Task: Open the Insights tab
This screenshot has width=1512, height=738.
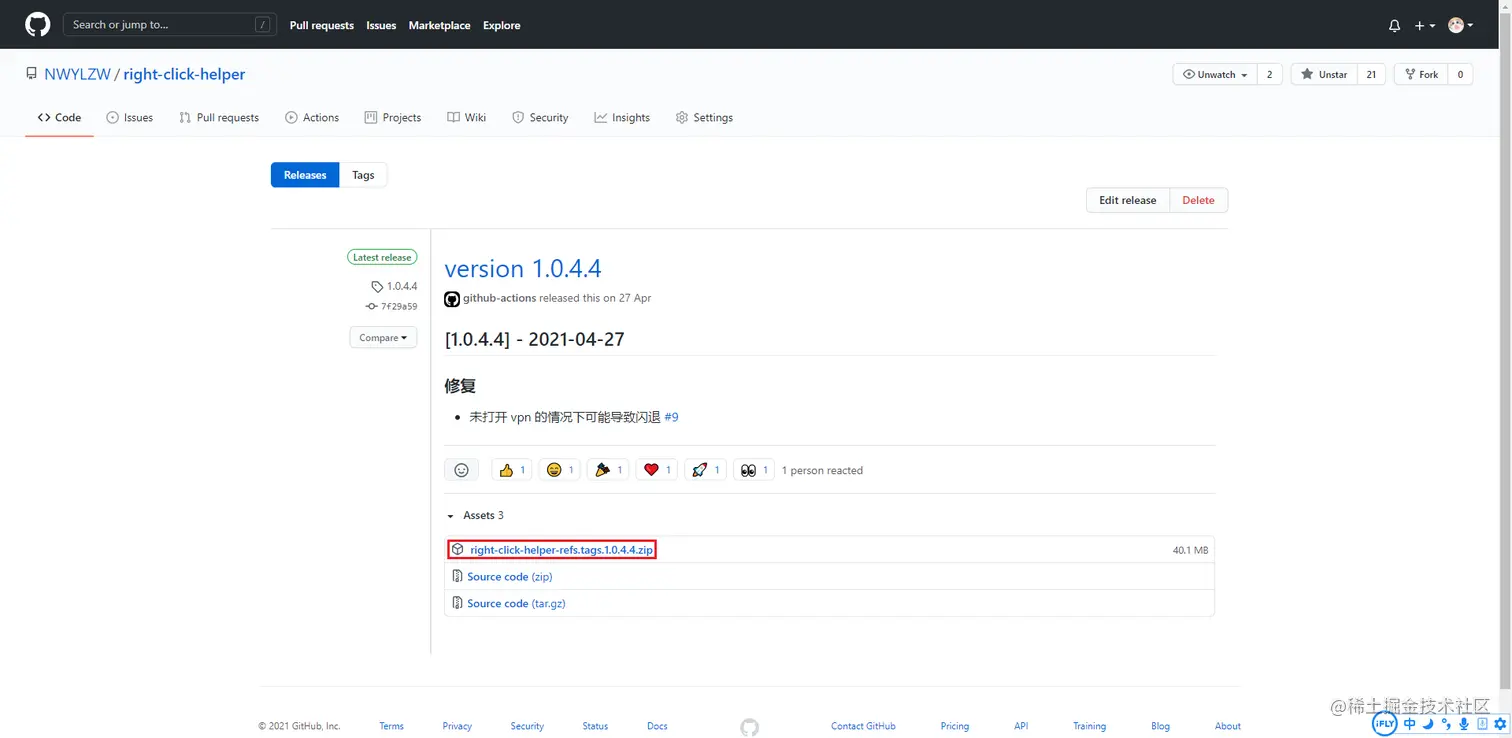Action: (x=622, y=118)
